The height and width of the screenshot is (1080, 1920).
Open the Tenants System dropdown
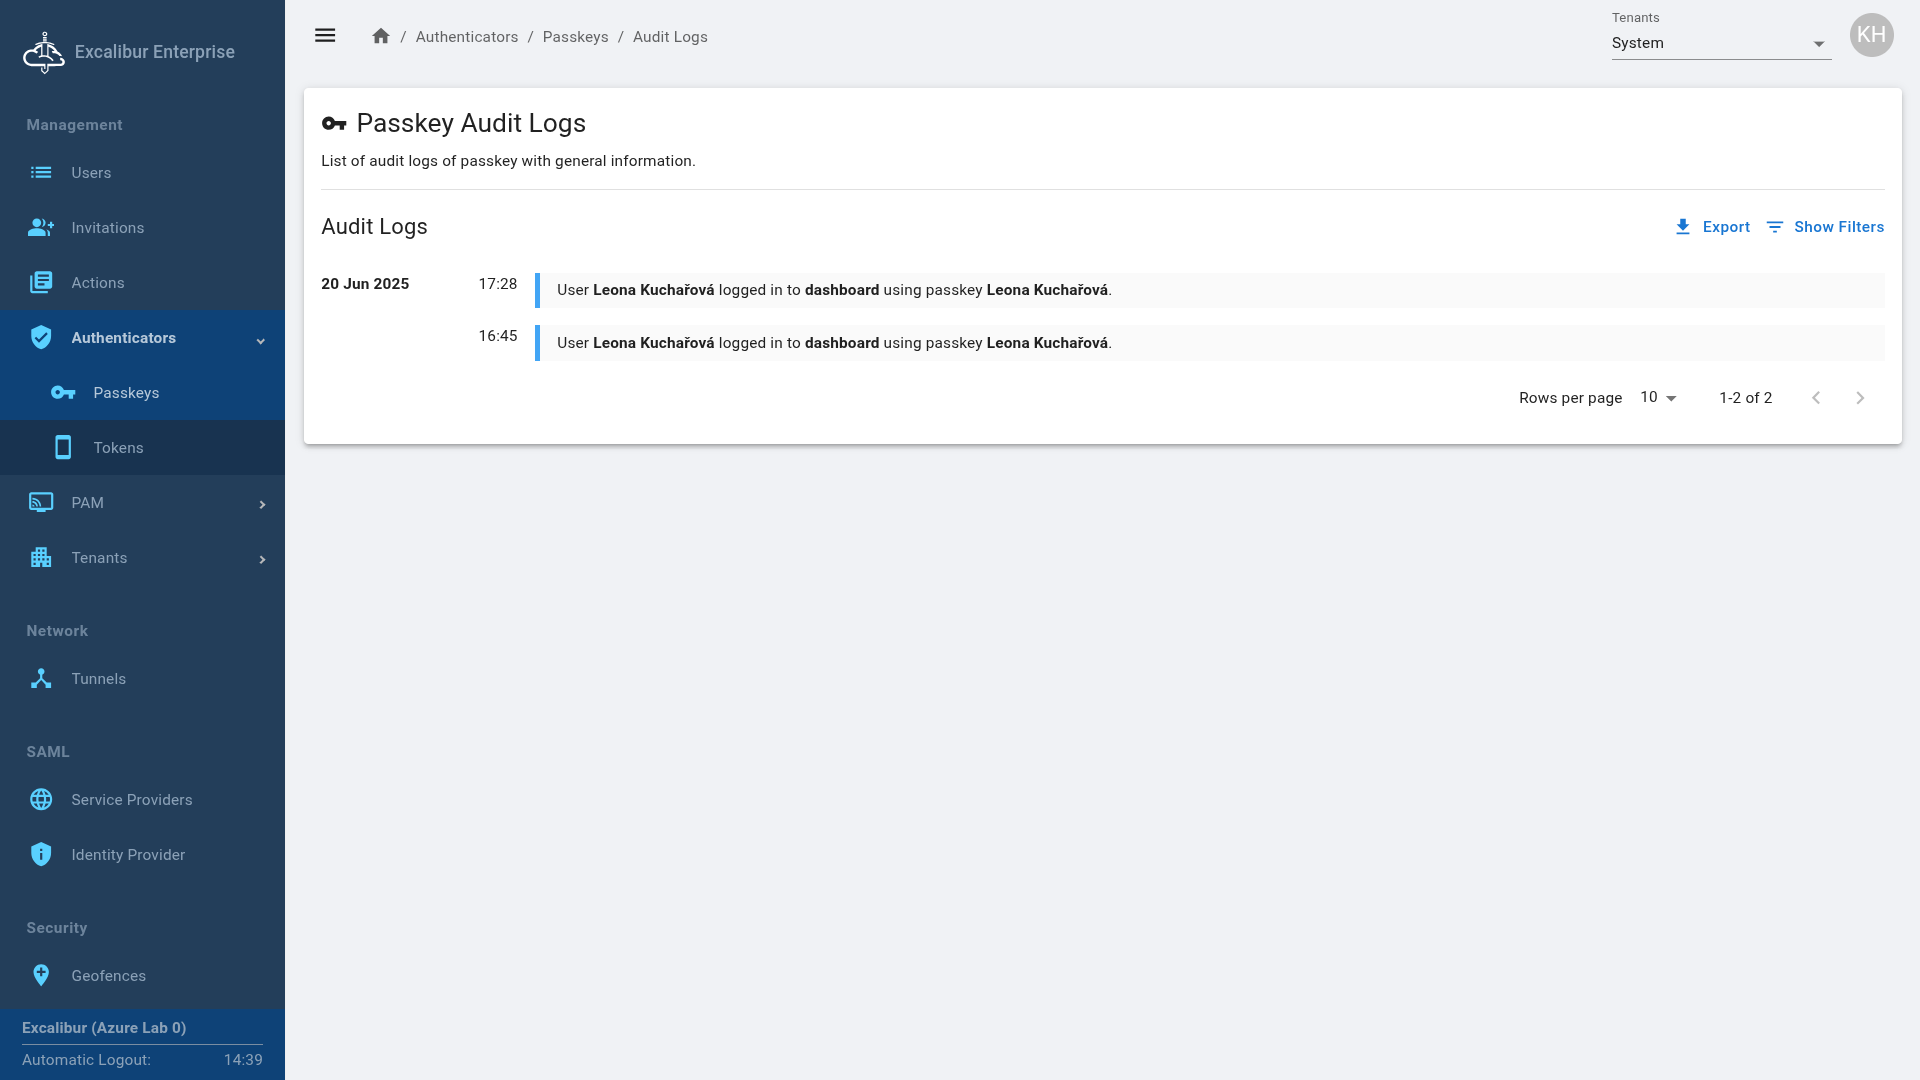1720,44
